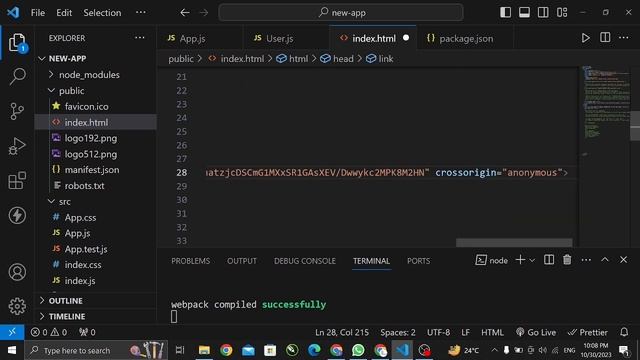Open the PROBLEMS panel tab
The width and height of the screenshot is (640, 360).
pyautogui.click(x=191, y=261)
